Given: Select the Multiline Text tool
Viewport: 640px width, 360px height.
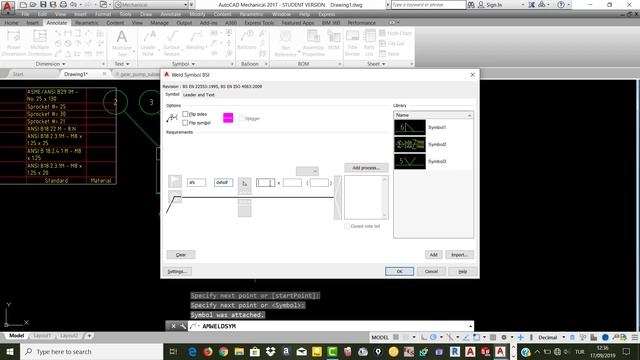Looking at the screenshot, I should (122, 43).
